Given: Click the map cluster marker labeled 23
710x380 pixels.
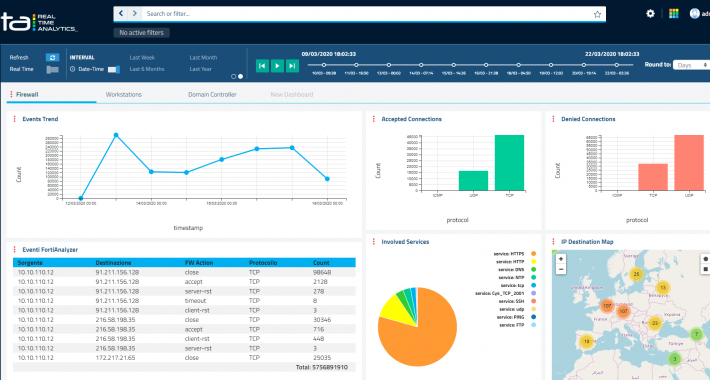Looking at the screenshot, I should [654, 323].
